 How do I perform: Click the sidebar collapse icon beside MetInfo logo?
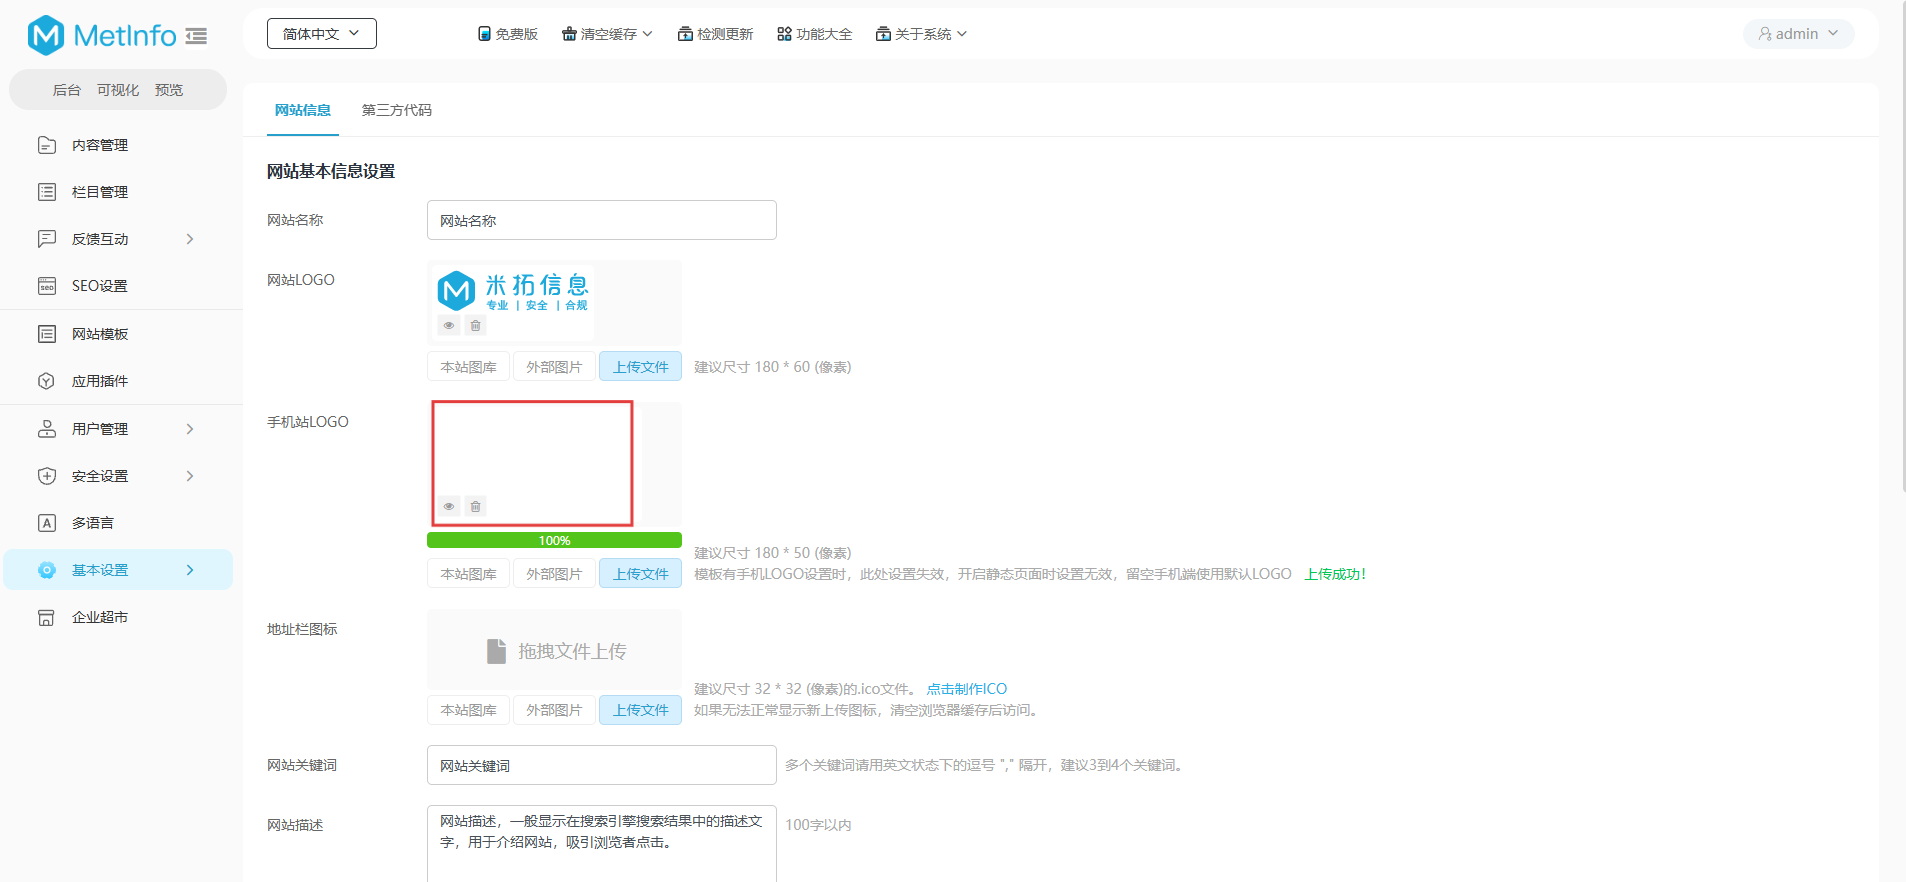[196, 36]
